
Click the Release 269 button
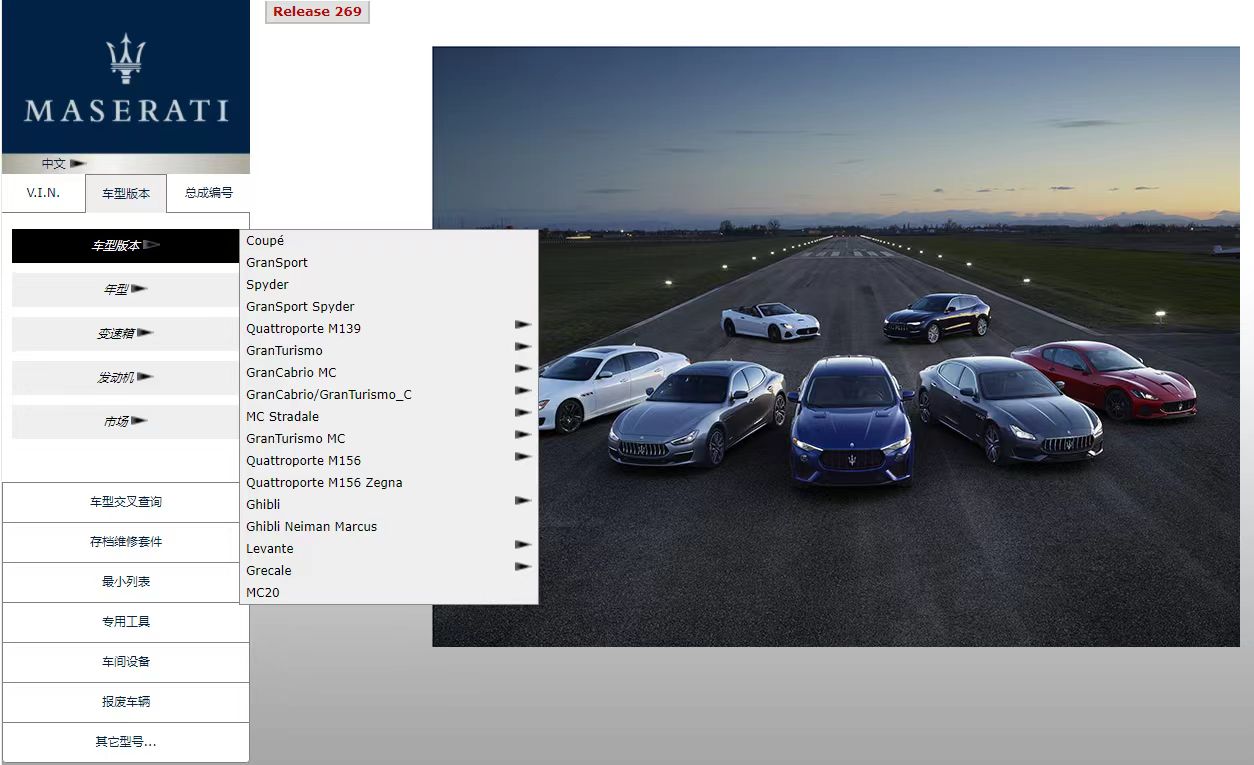317,12
